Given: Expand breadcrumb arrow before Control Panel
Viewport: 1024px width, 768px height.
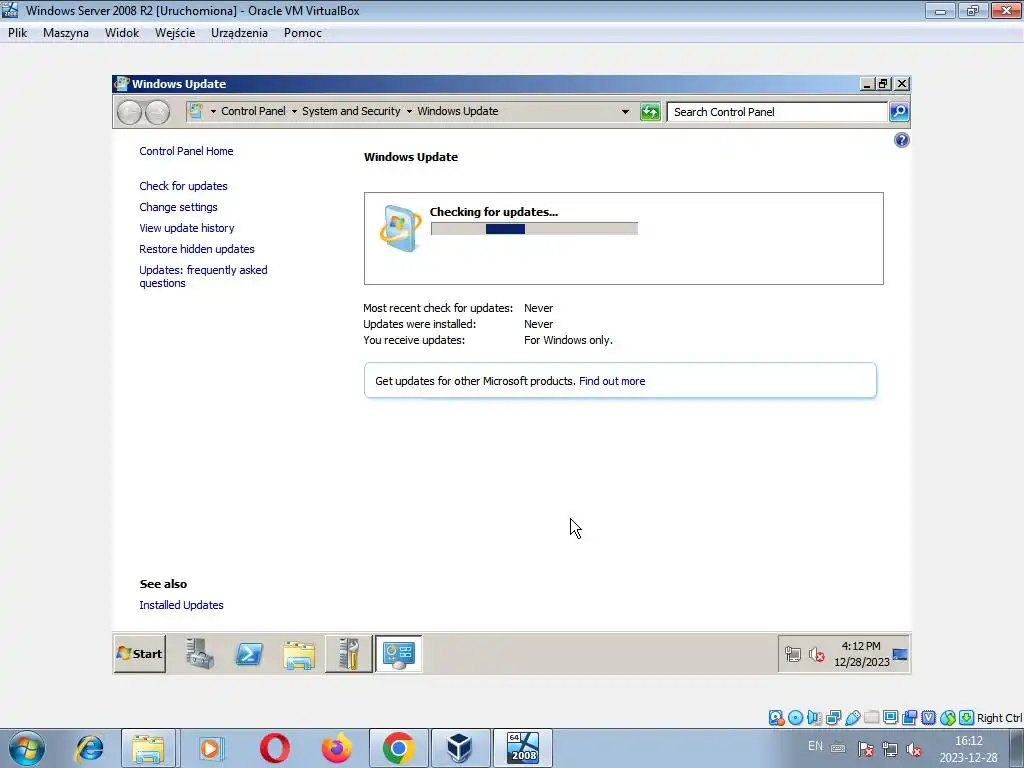Looking at the screenshot, I should click(213, 112).
